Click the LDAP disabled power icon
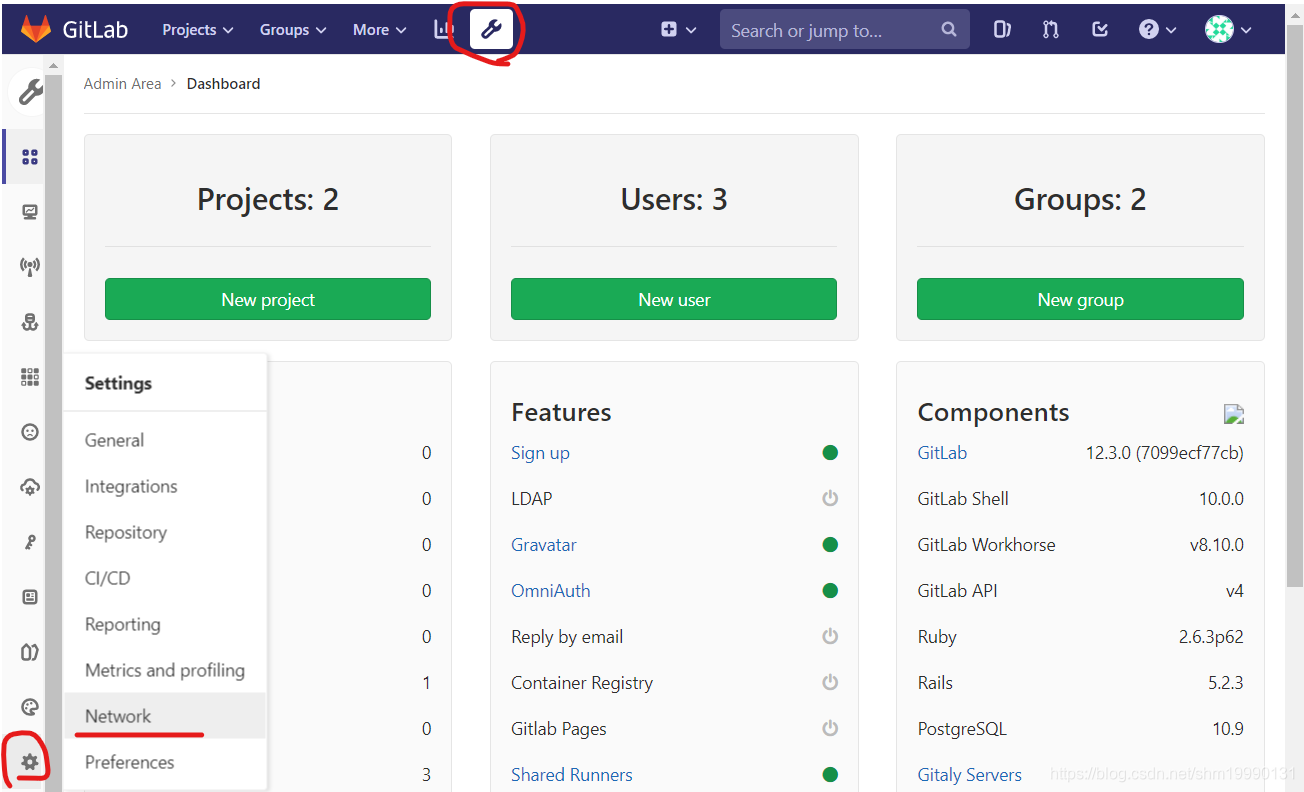The width and height of the screenshot is (1304, 792). click(x=830, y=498)
